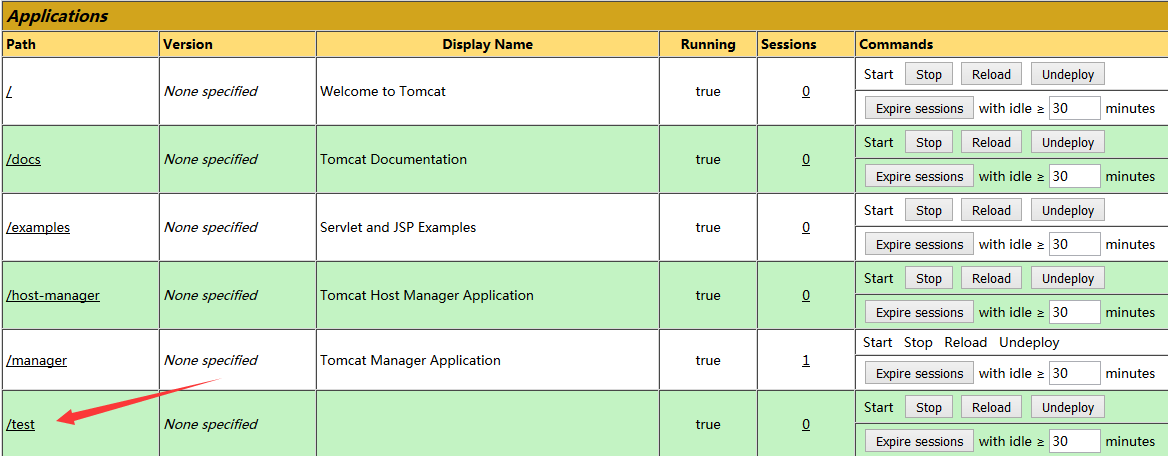Open the /examples application link
The height and width of the screenshot is (456, 1168).
[38, 227]
